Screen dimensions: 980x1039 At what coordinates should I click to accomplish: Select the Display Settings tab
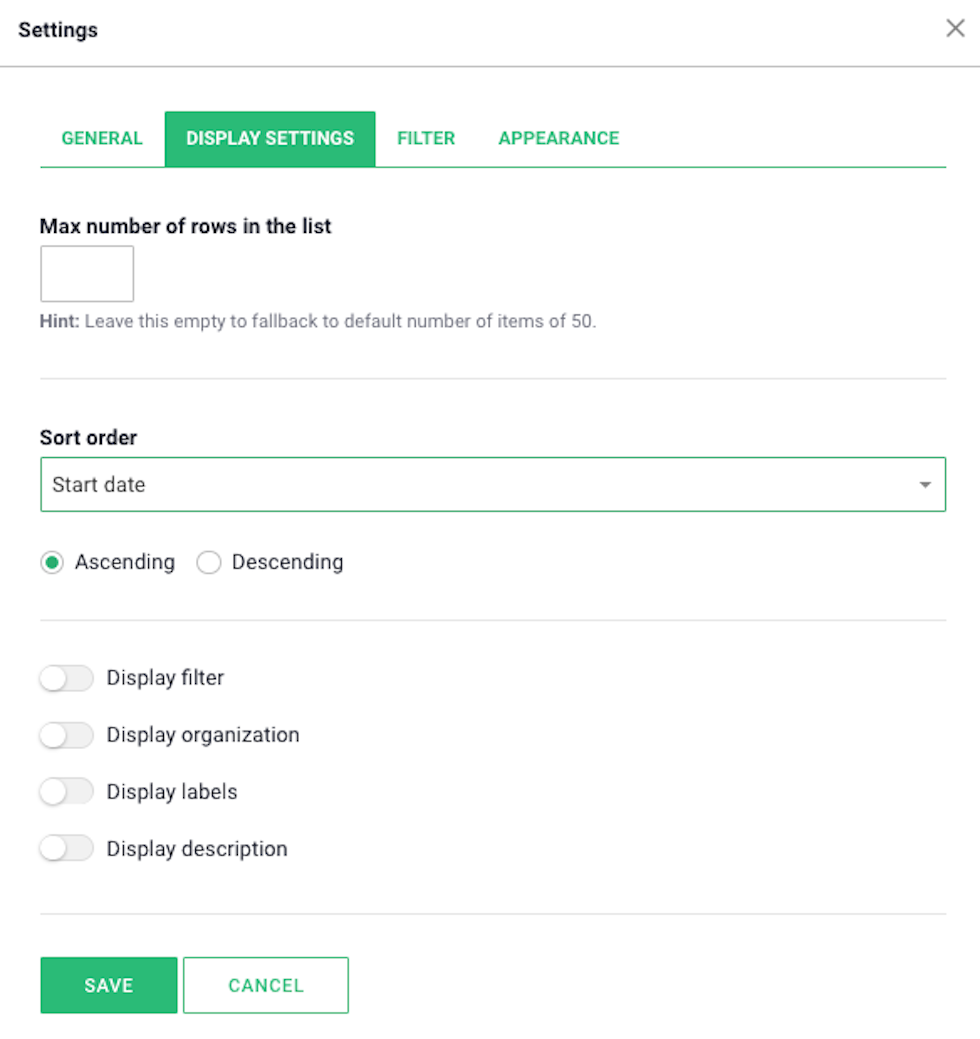[x=270, y=138]
